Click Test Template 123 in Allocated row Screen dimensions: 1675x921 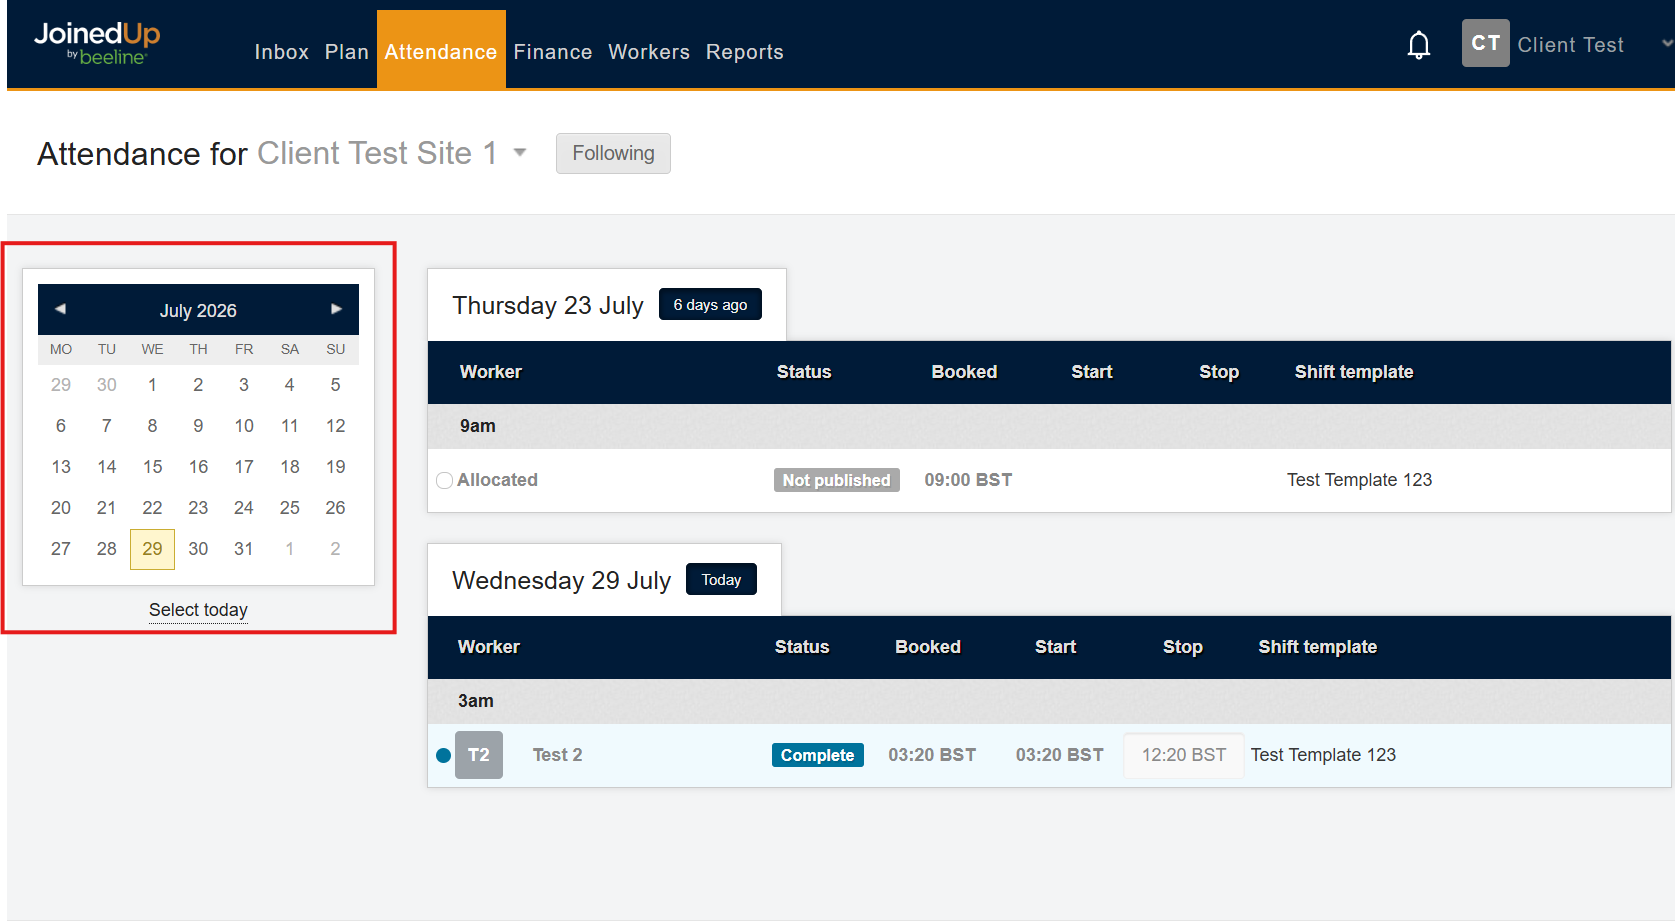[1359, 480]
